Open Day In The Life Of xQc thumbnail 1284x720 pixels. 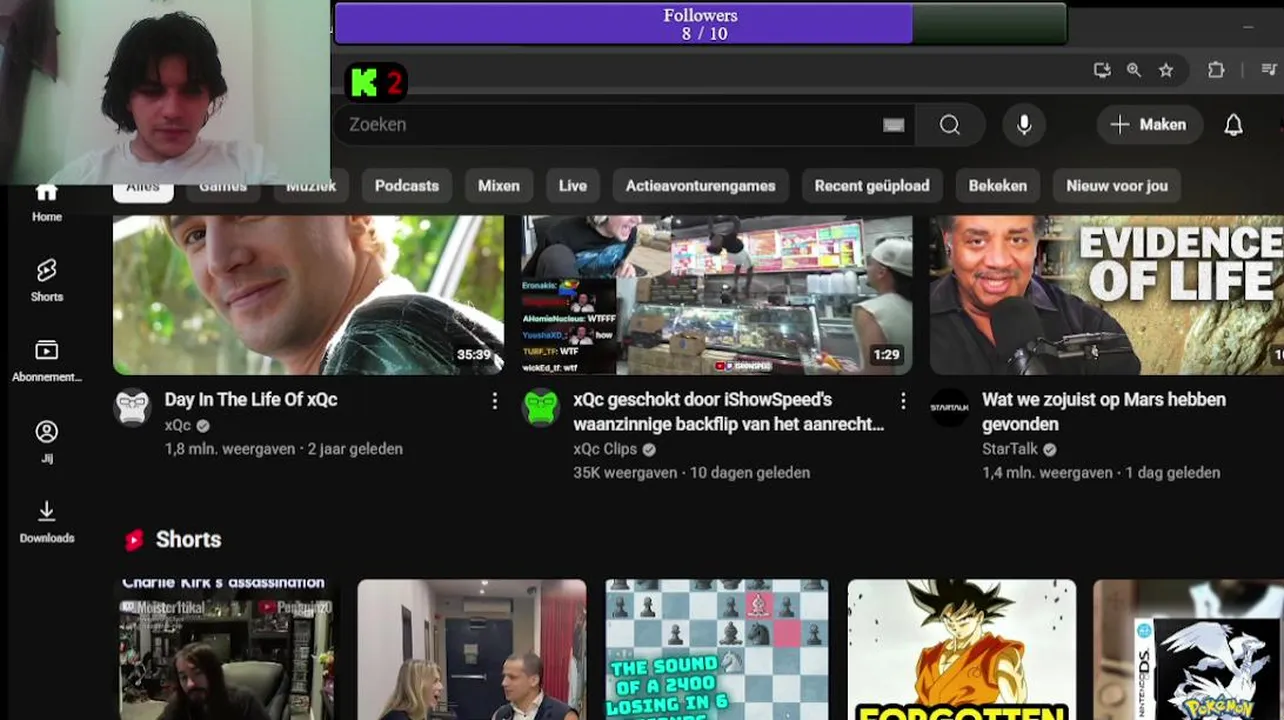click(308, 295)
